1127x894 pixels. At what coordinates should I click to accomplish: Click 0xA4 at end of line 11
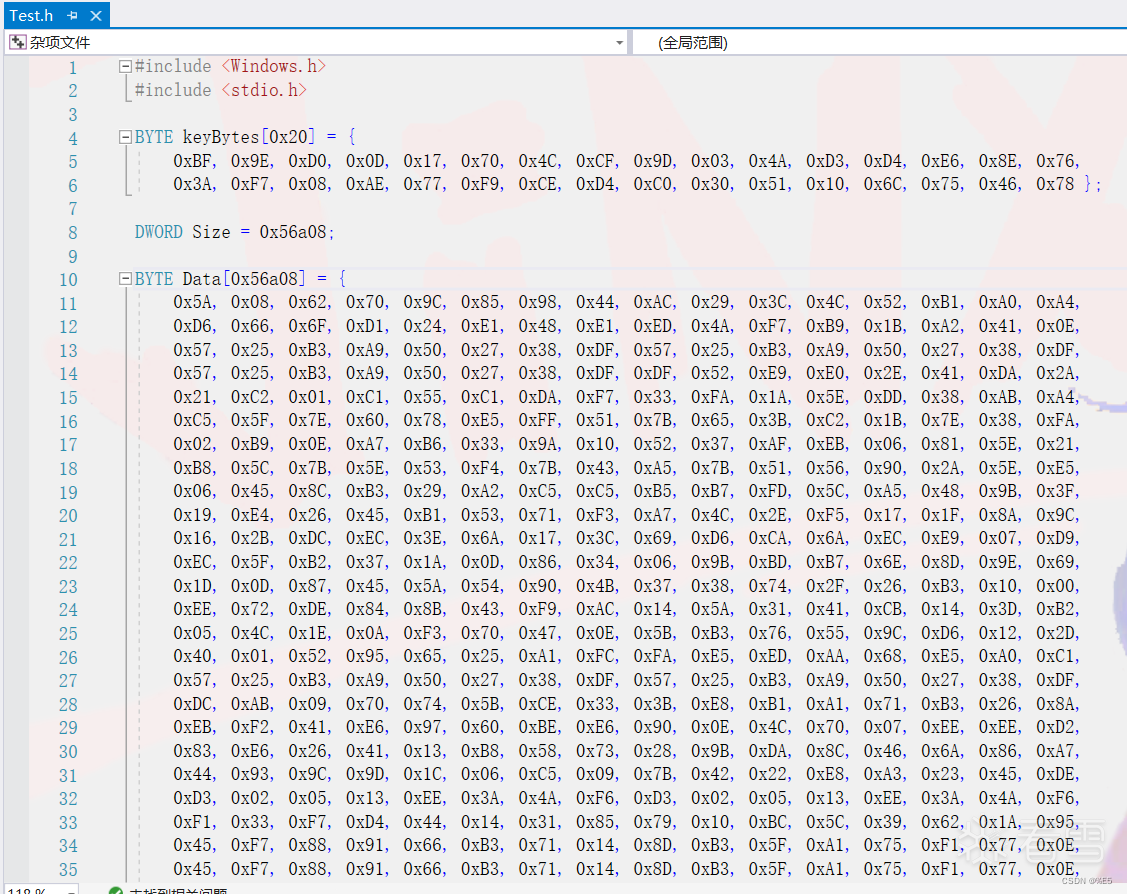1055,302
